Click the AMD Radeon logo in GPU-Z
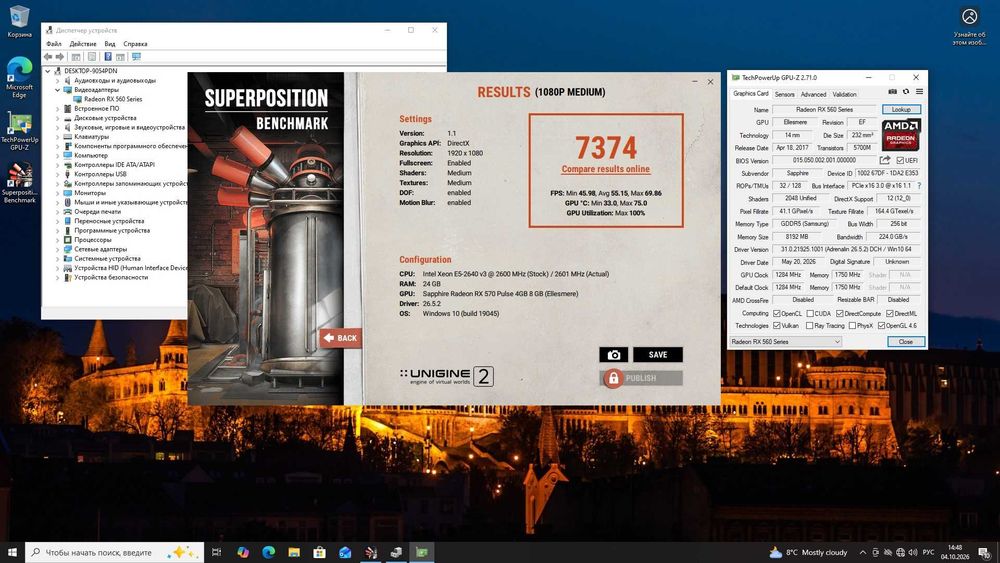 [901, 134]
